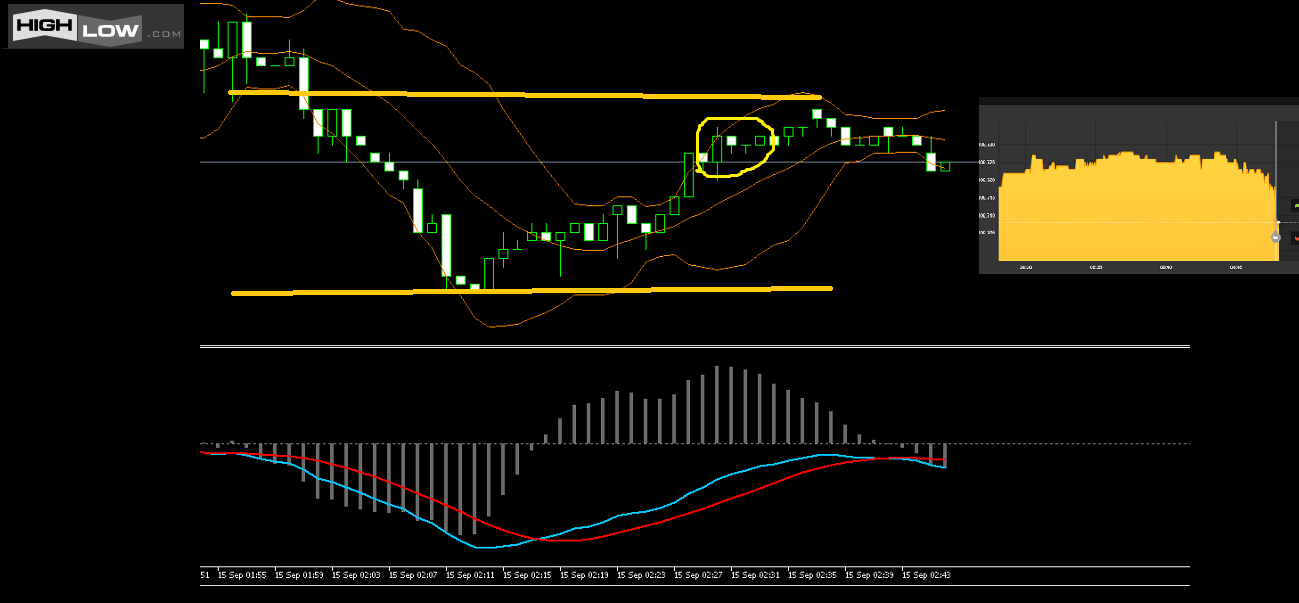Viewport: 1299px width, 603px height.
Task: Click the HighLow.com logo
Action: [x=96, y=26]
